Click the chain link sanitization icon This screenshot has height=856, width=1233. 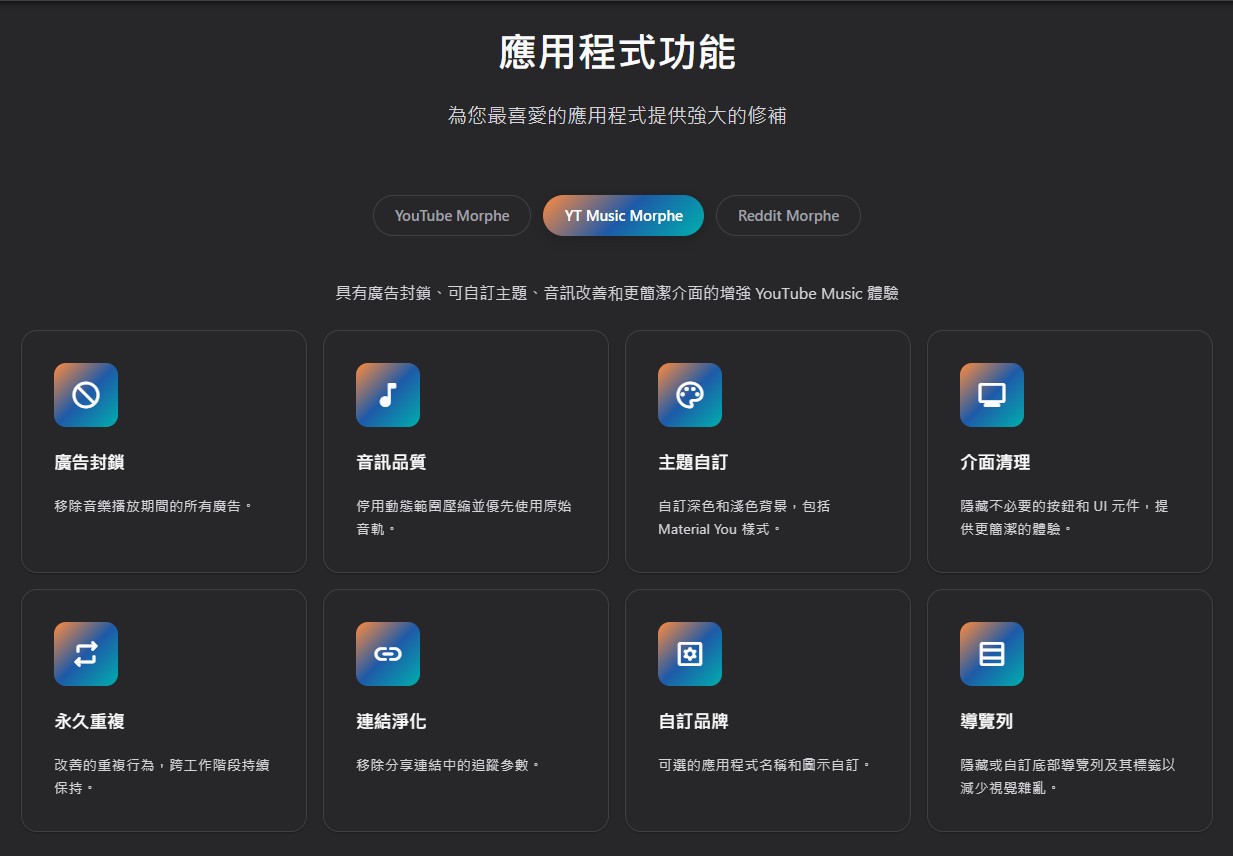388,654
